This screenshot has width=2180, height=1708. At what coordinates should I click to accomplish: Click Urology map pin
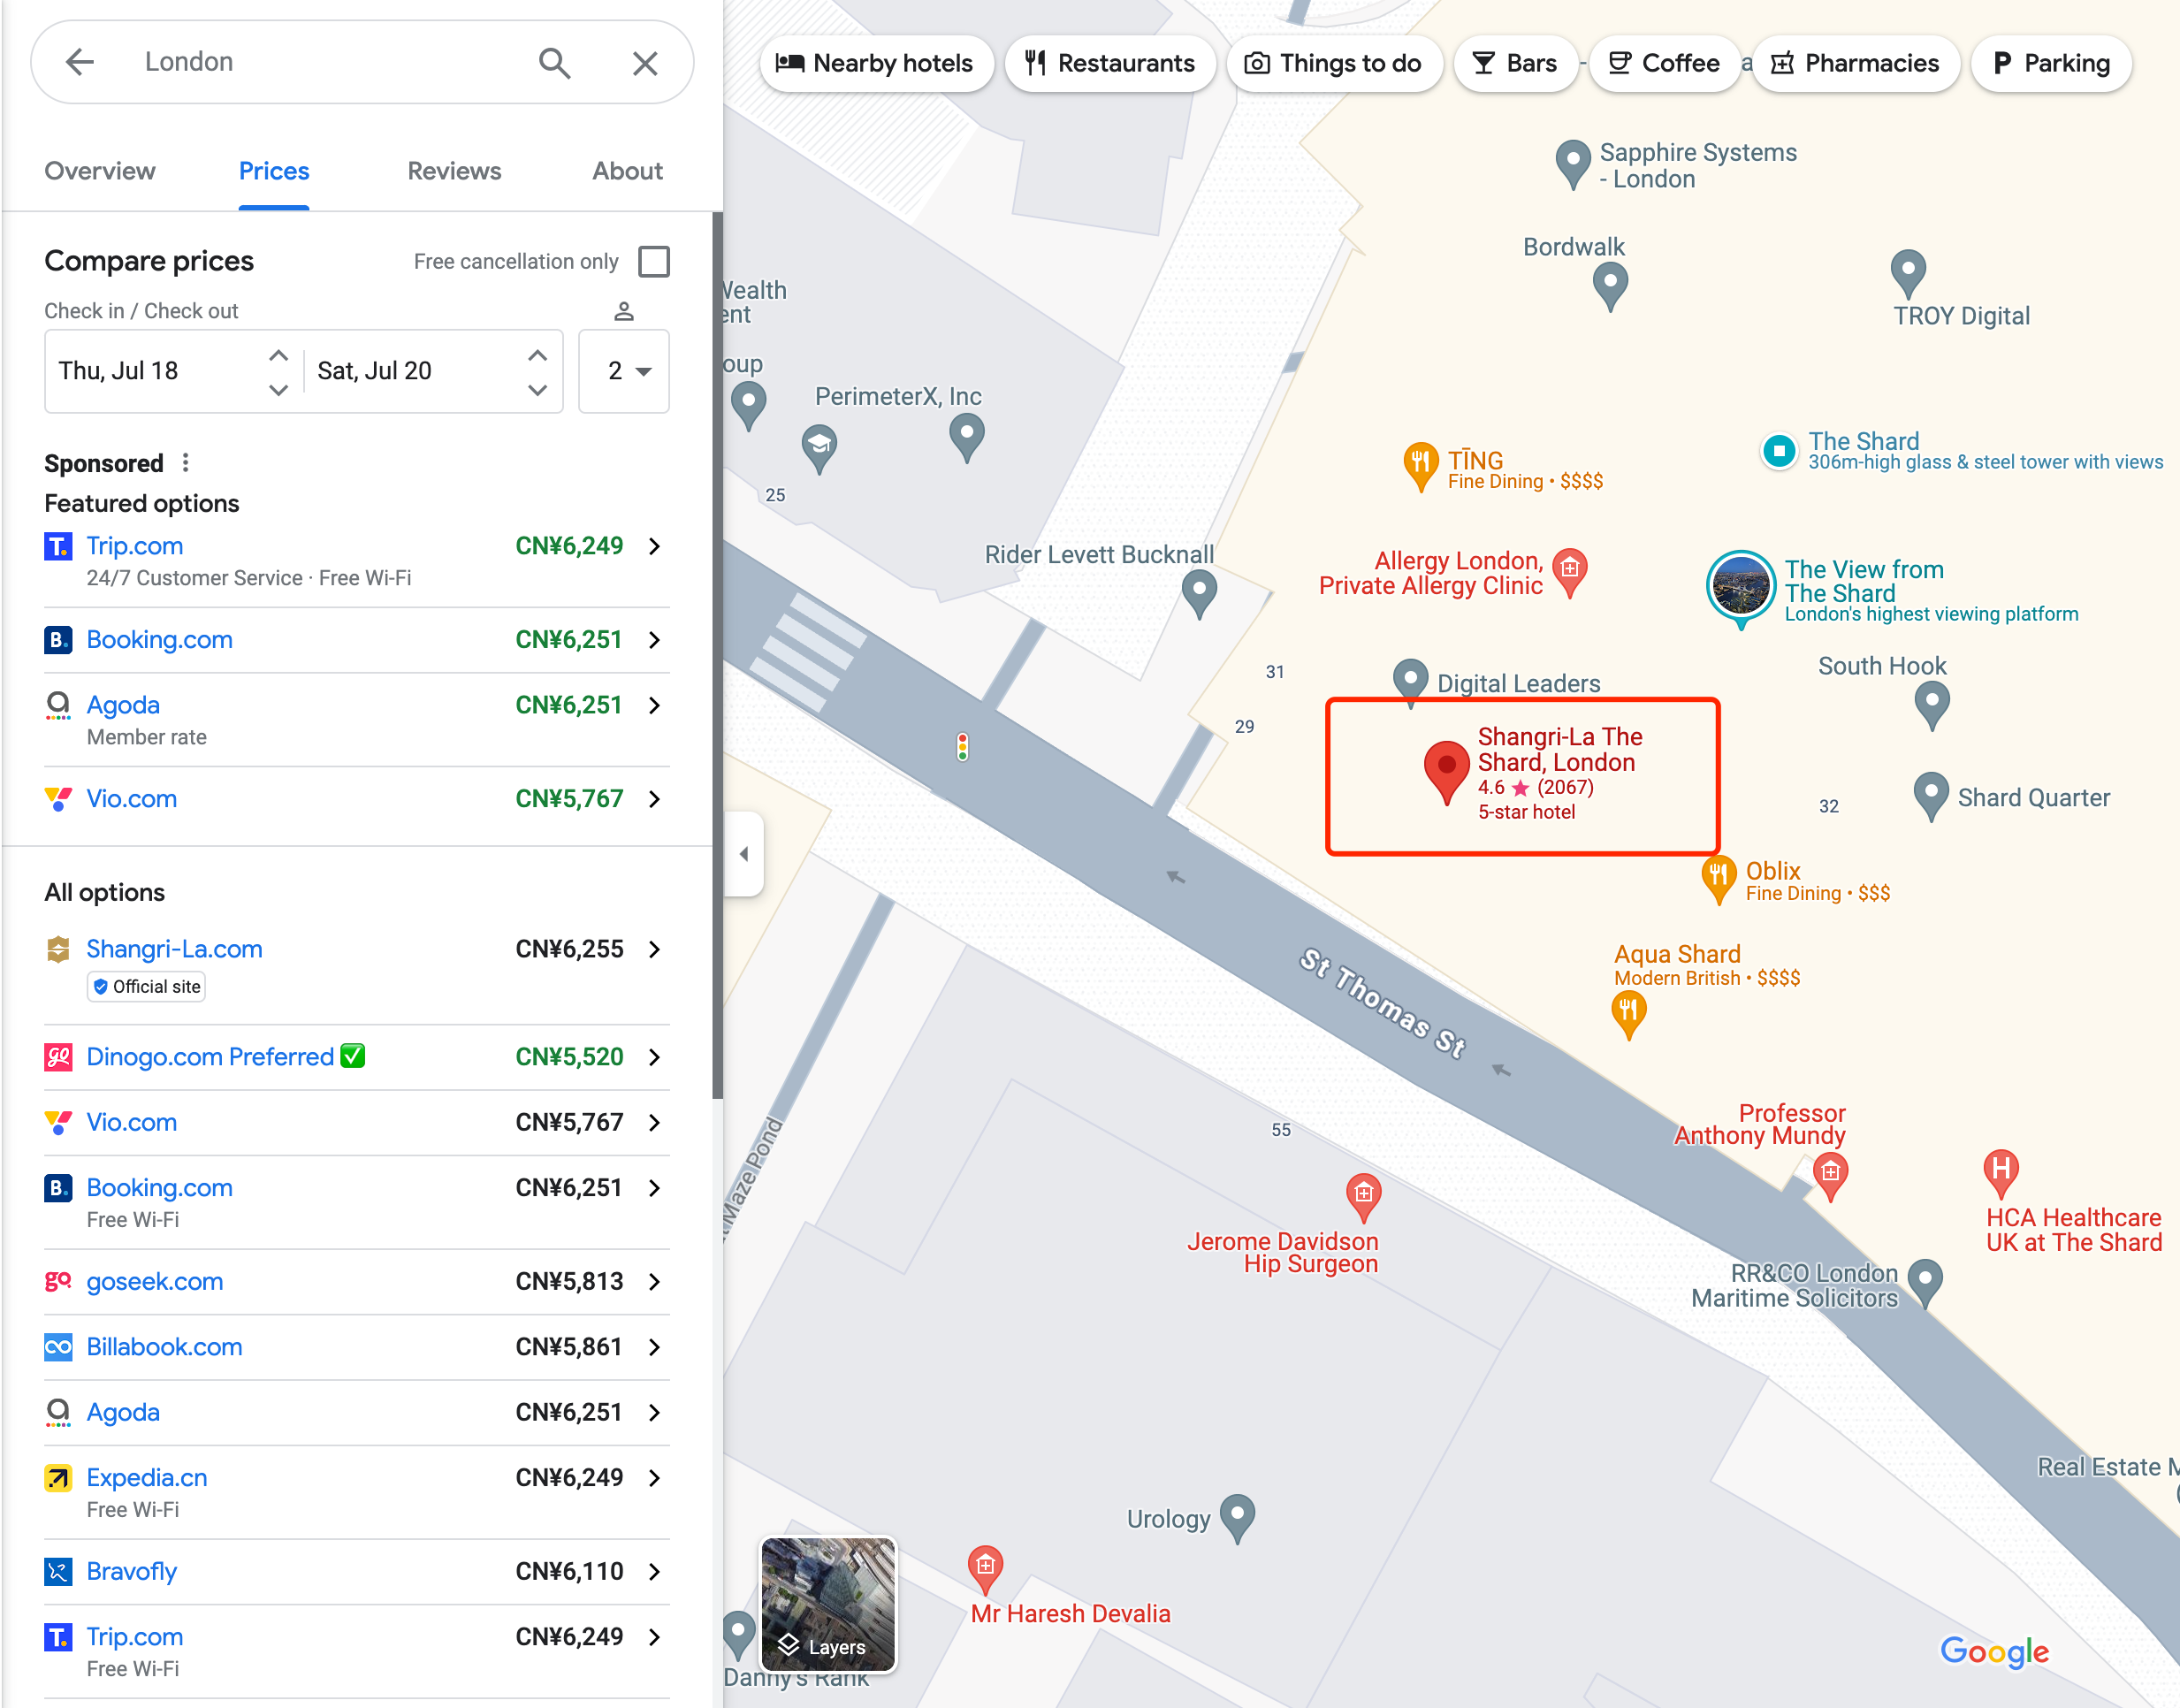click(x=1237, y=1518)
